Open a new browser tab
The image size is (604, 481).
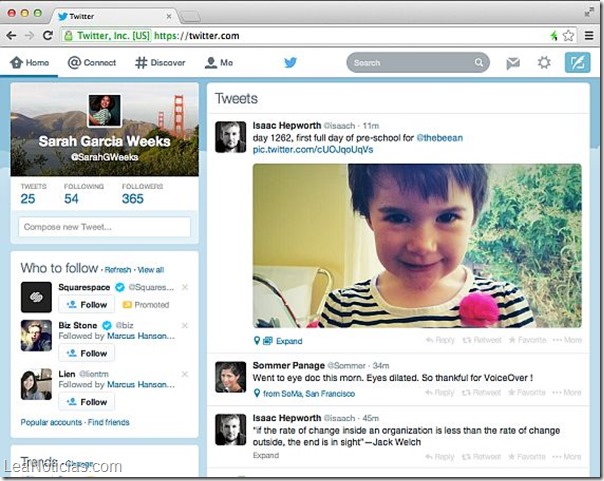[x=190, y=17]
